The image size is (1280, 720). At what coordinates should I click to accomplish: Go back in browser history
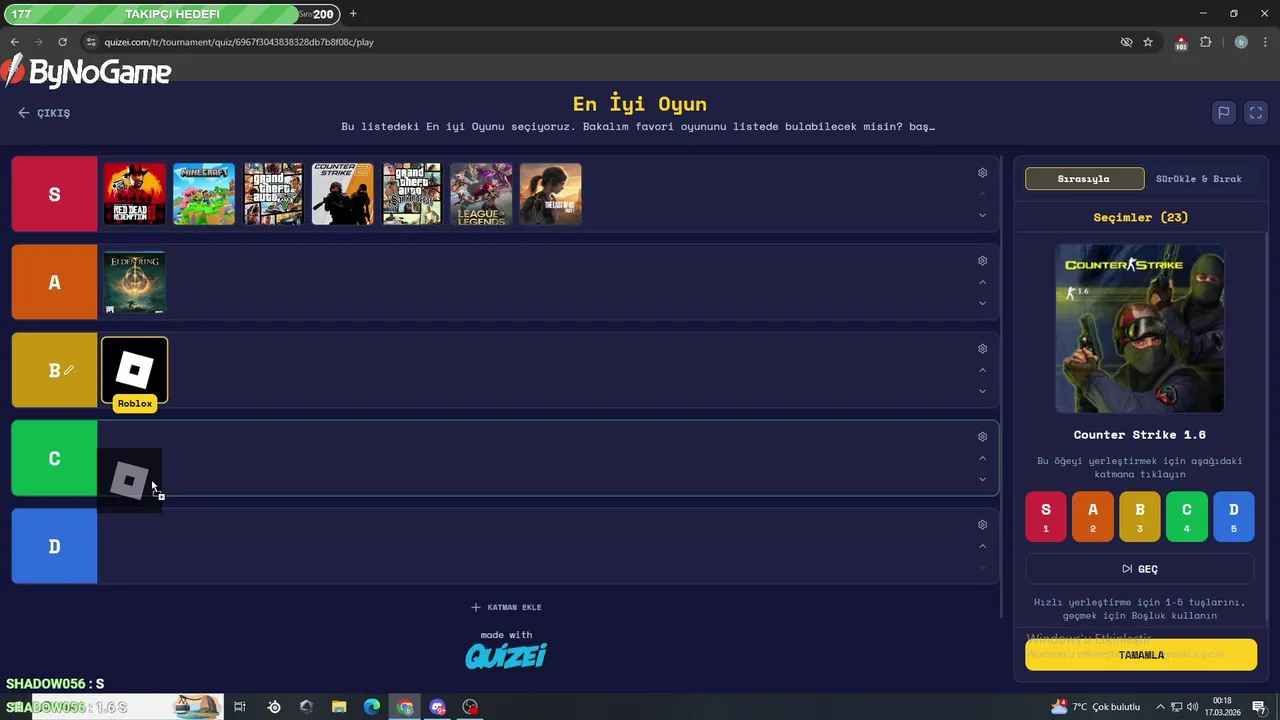(x=14, y=42)
